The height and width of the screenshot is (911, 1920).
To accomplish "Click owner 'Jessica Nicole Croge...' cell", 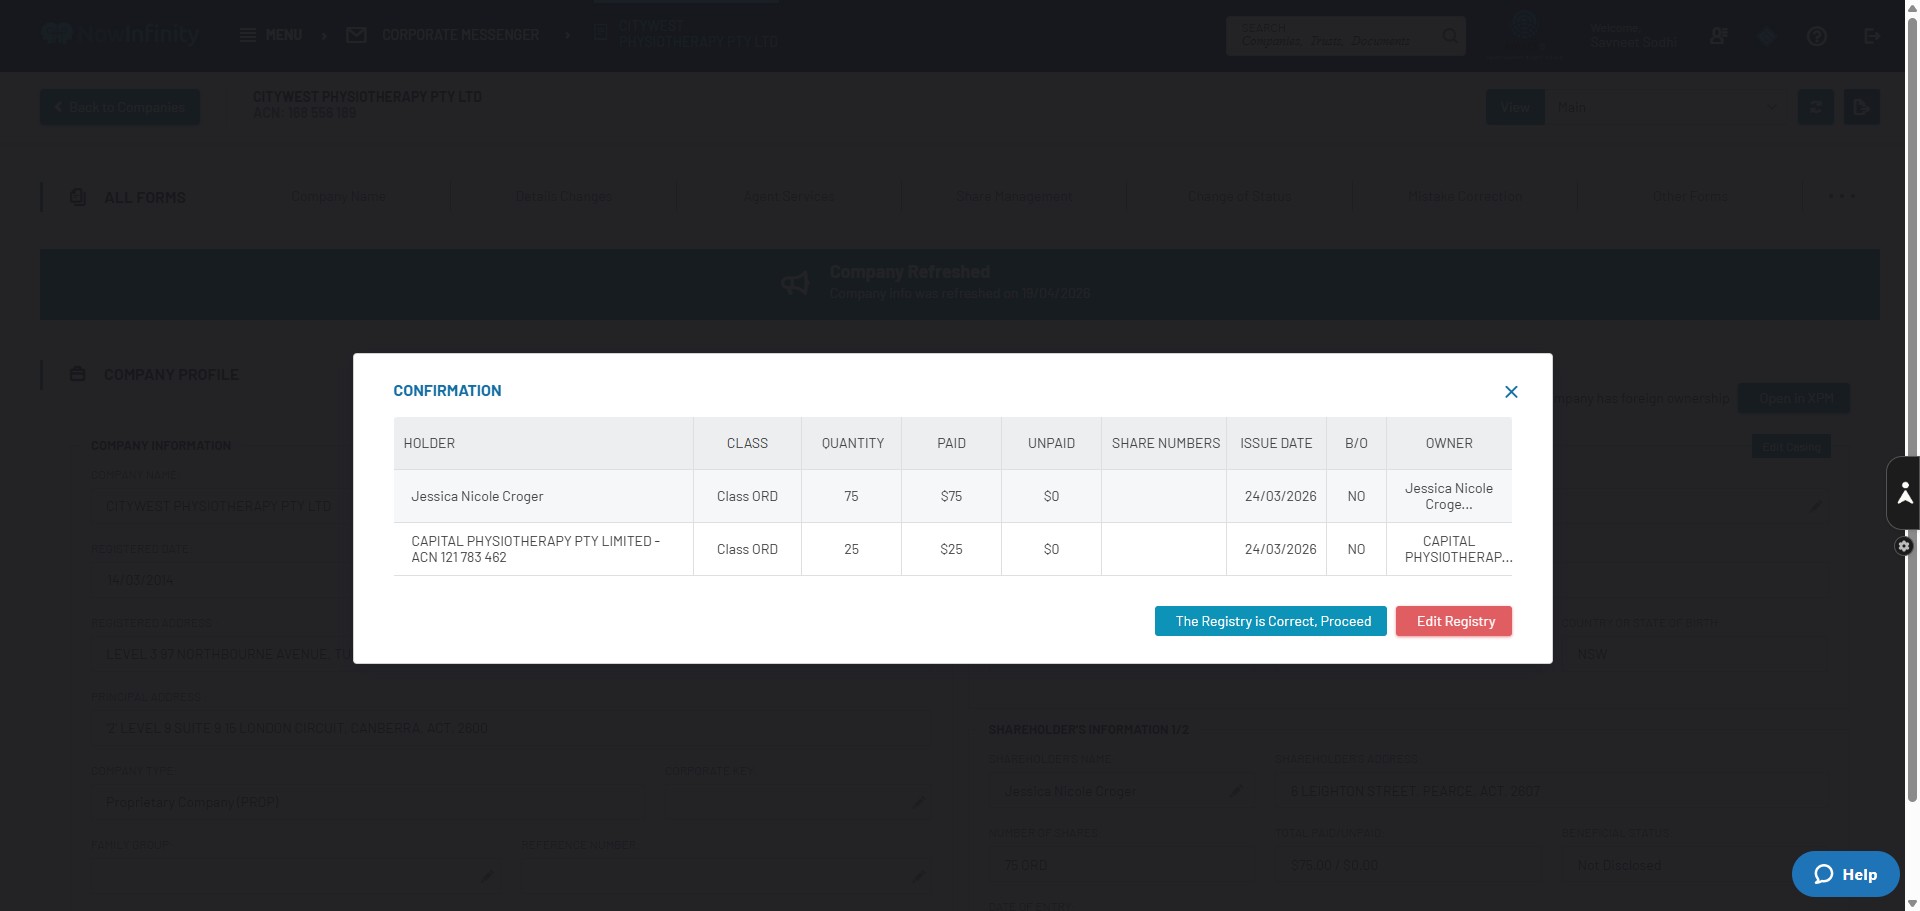I will coord(1449,496).
